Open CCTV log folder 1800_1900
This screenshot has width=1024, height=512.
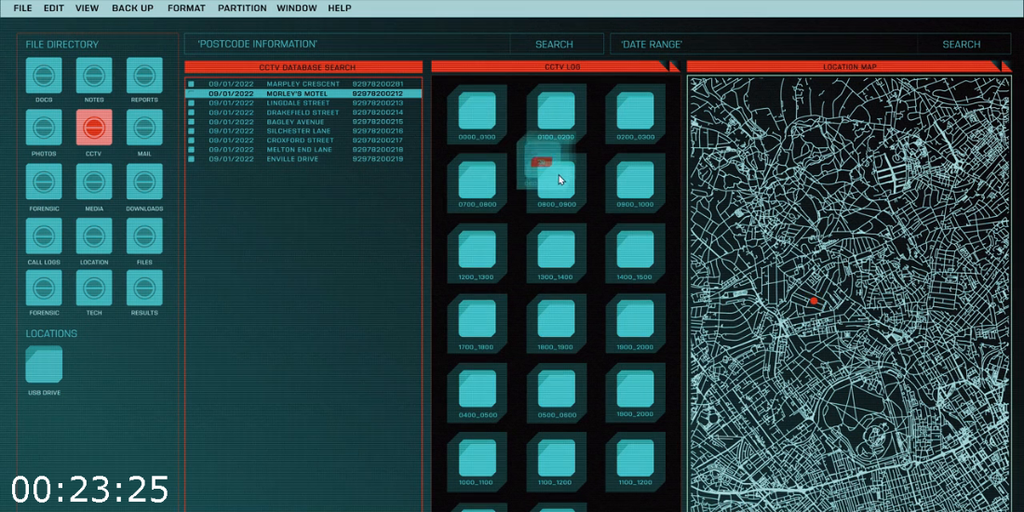[x=556, y=320]
